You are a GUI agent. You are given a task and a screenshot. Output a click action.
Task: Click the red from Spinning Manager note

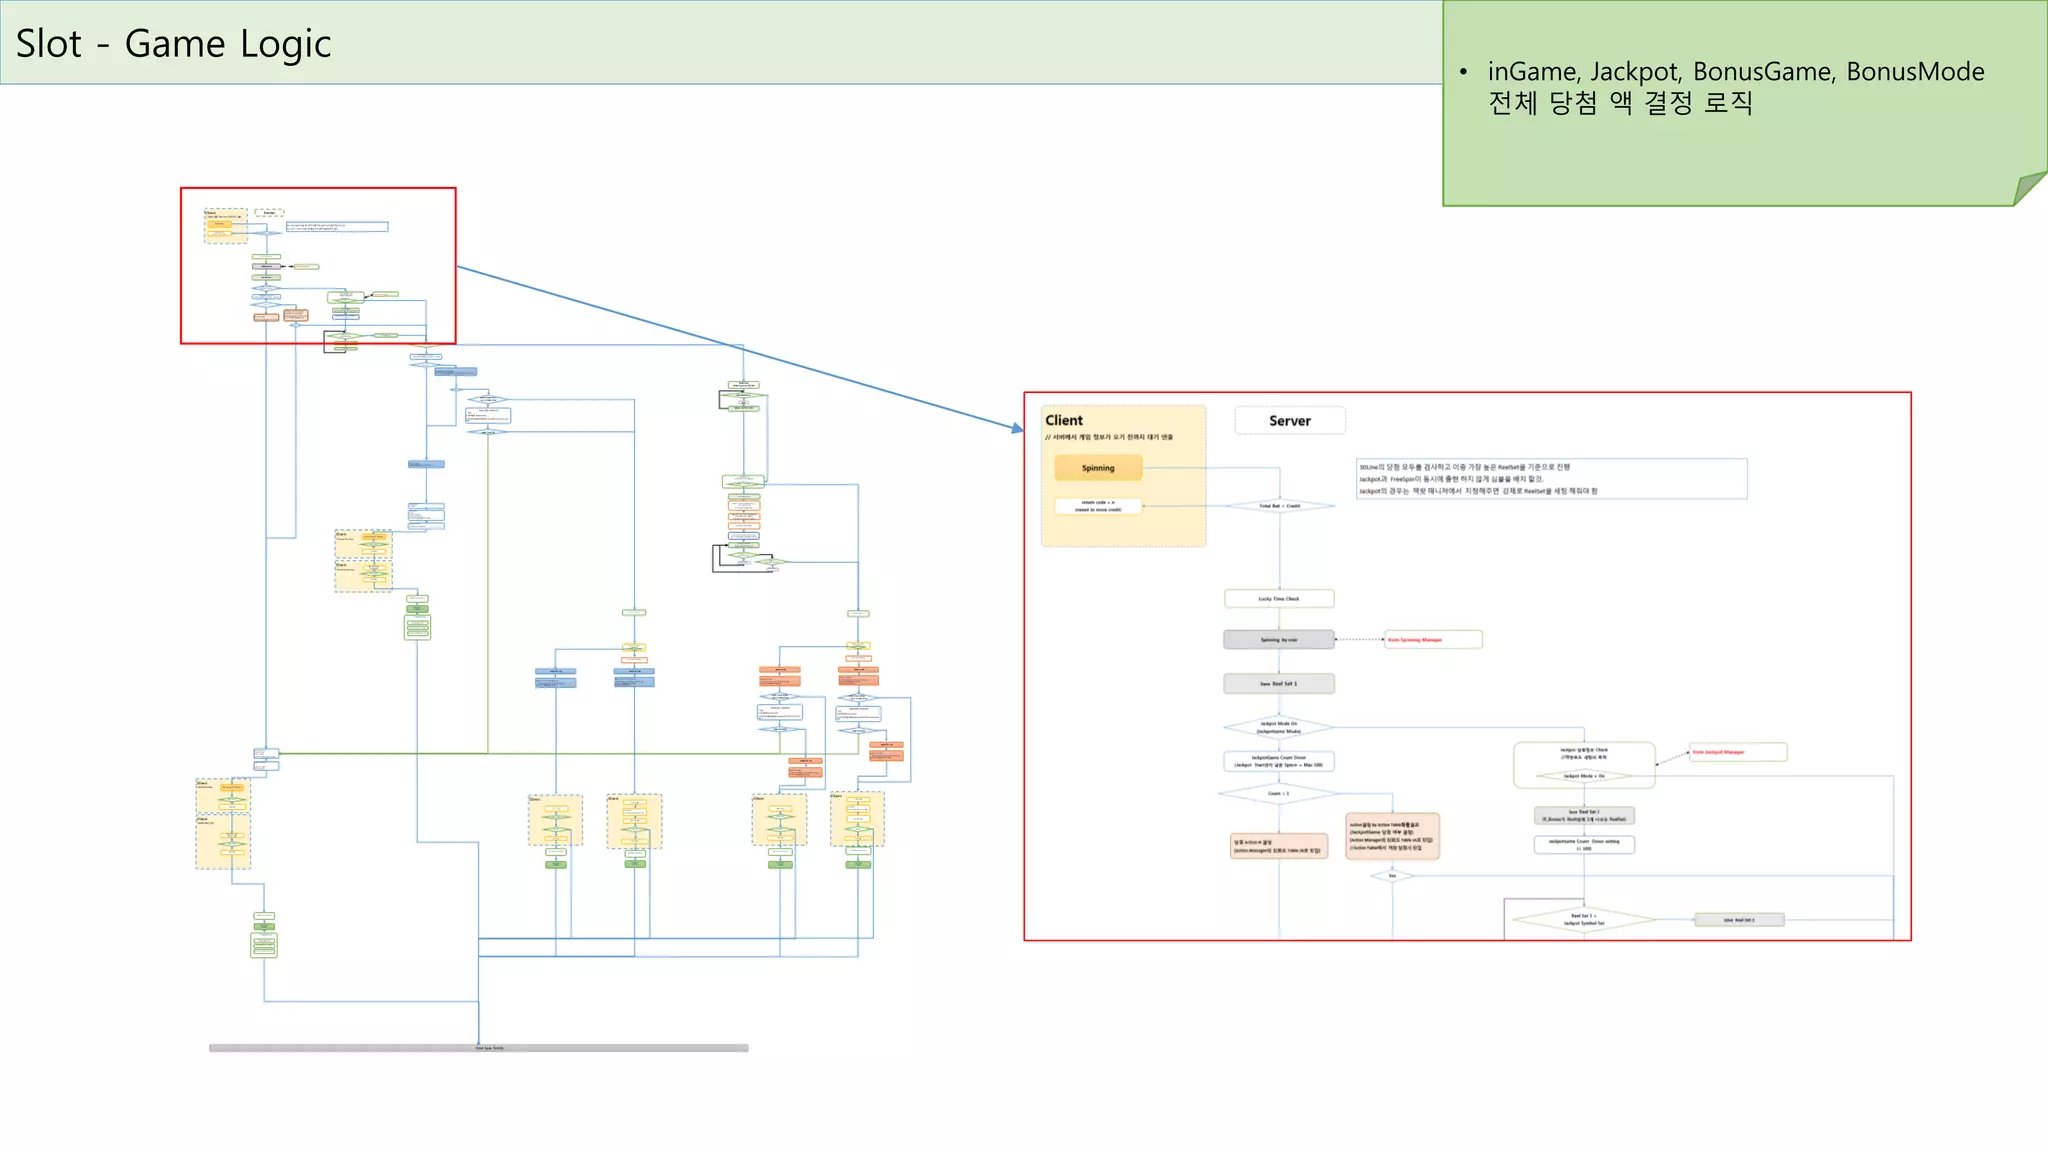coord(1432,640)
